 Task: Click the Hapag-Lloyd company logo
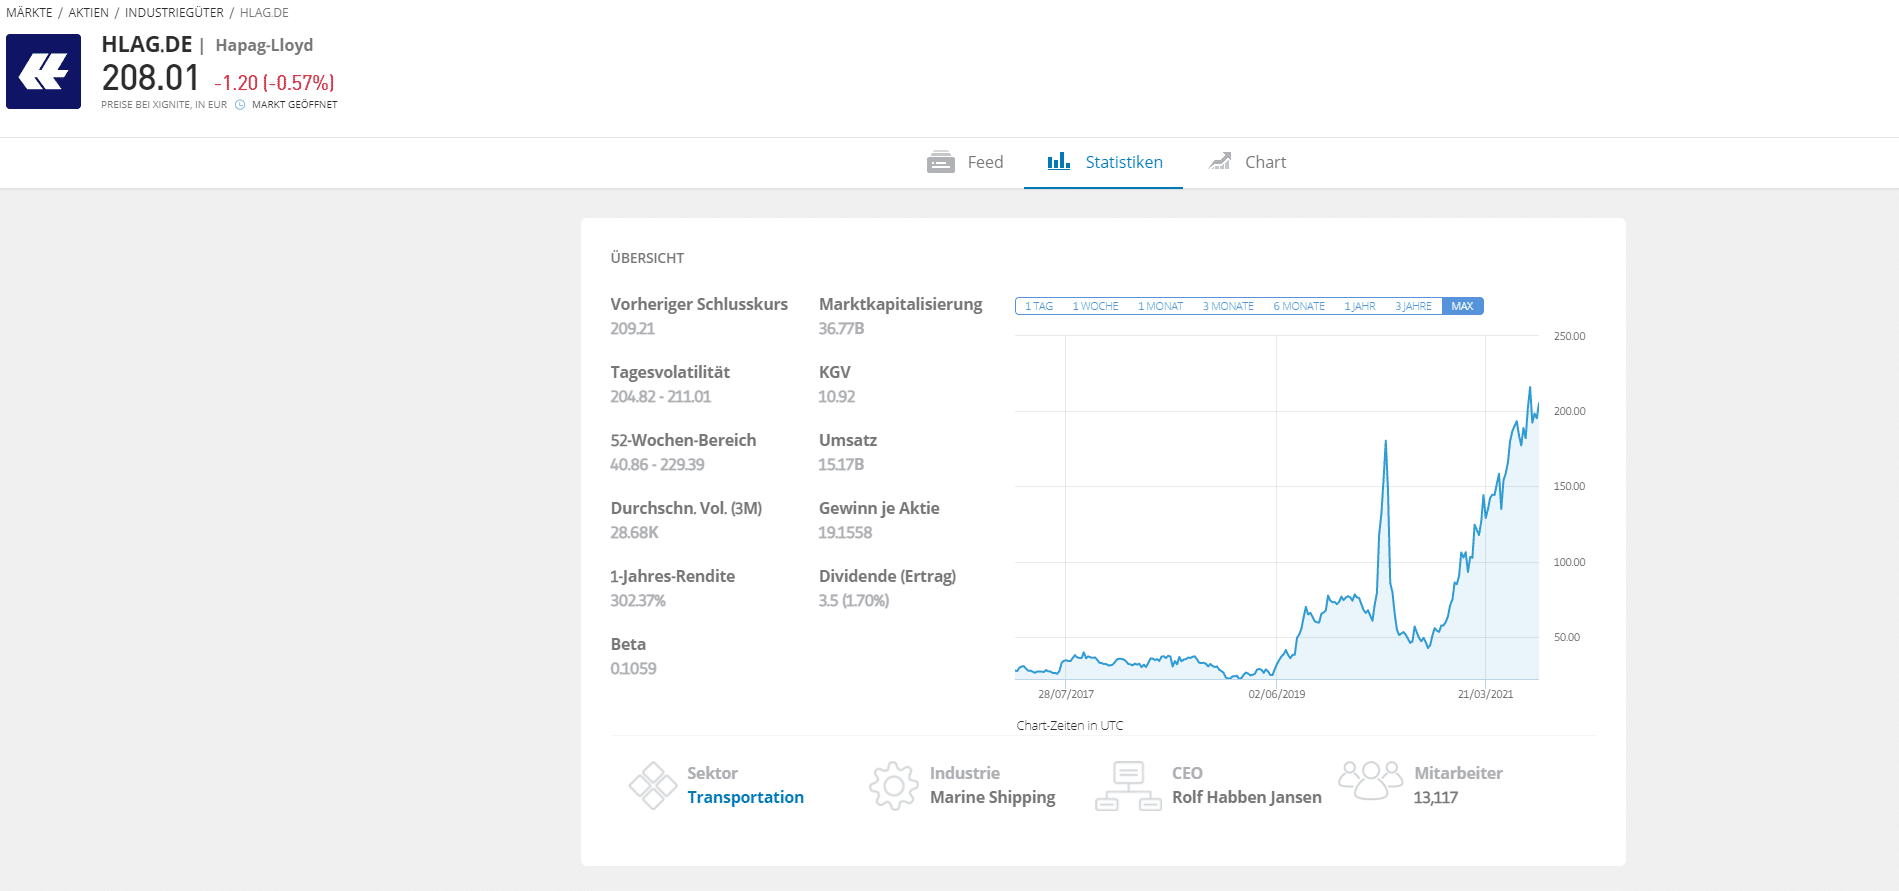tap(43, 72)
